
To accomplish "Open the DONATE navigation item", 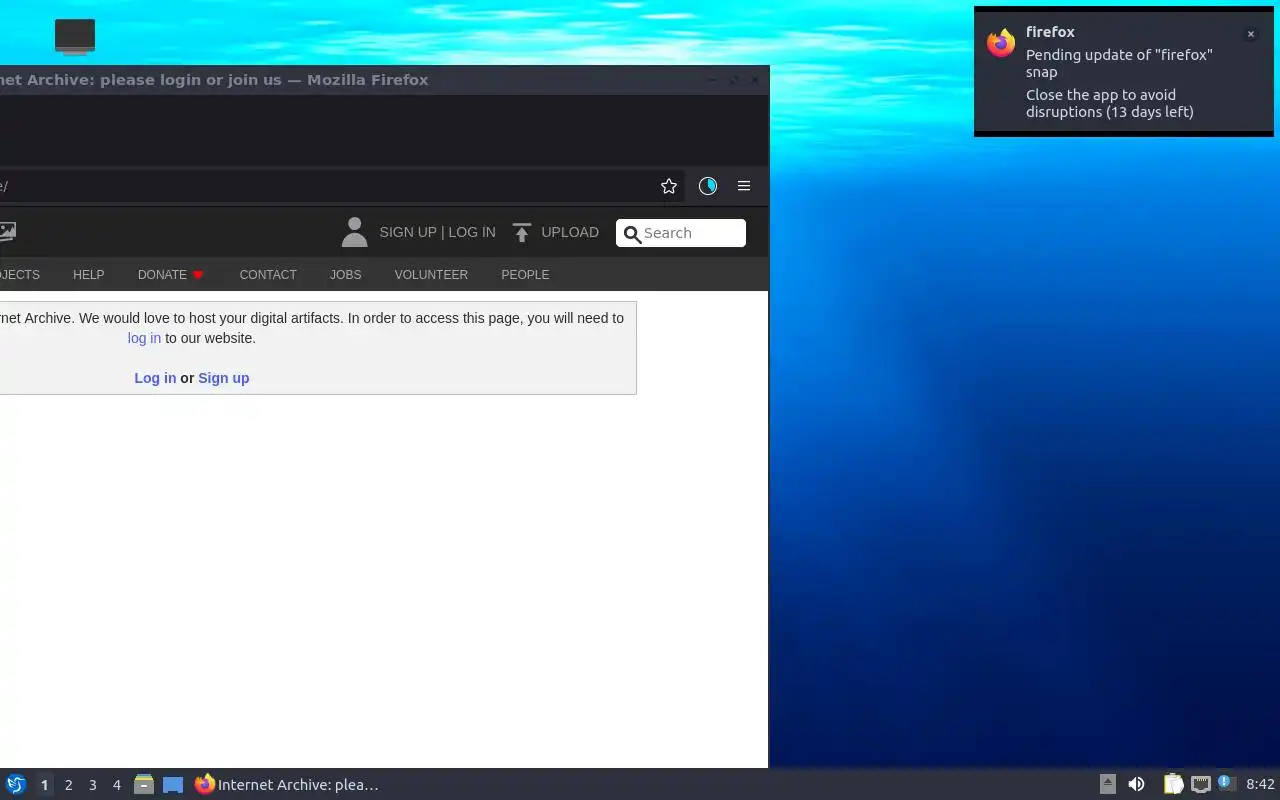I will tap(162, 275).
